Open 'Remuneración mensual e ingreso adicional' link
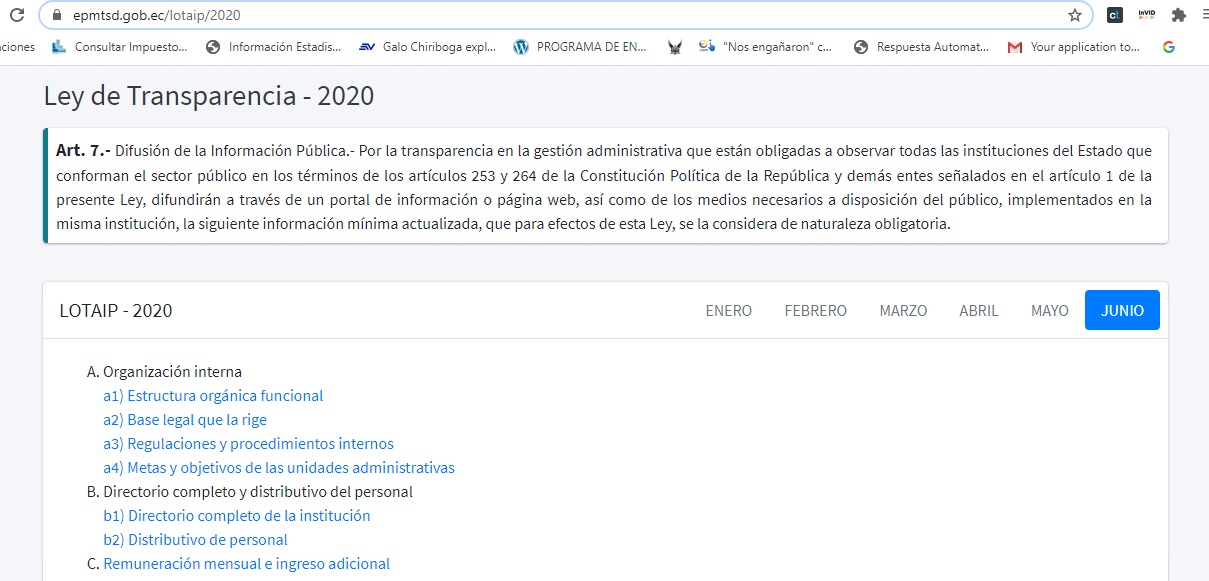Image resolution: width=1209 pixels, height=581 pixels. click(246, 564)
